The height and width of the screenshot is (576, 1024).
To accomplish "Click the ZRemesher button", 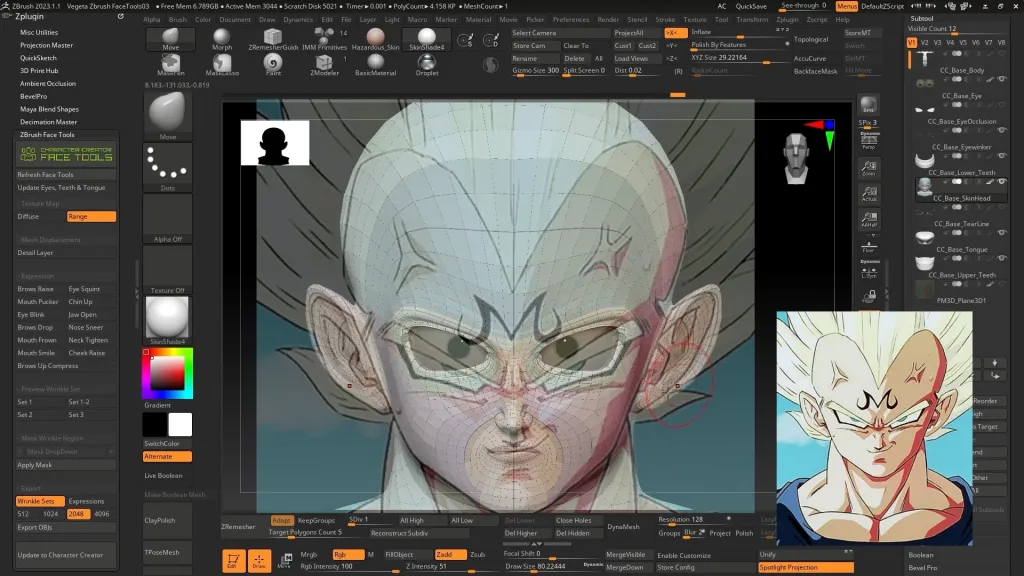I will point(238,526).
